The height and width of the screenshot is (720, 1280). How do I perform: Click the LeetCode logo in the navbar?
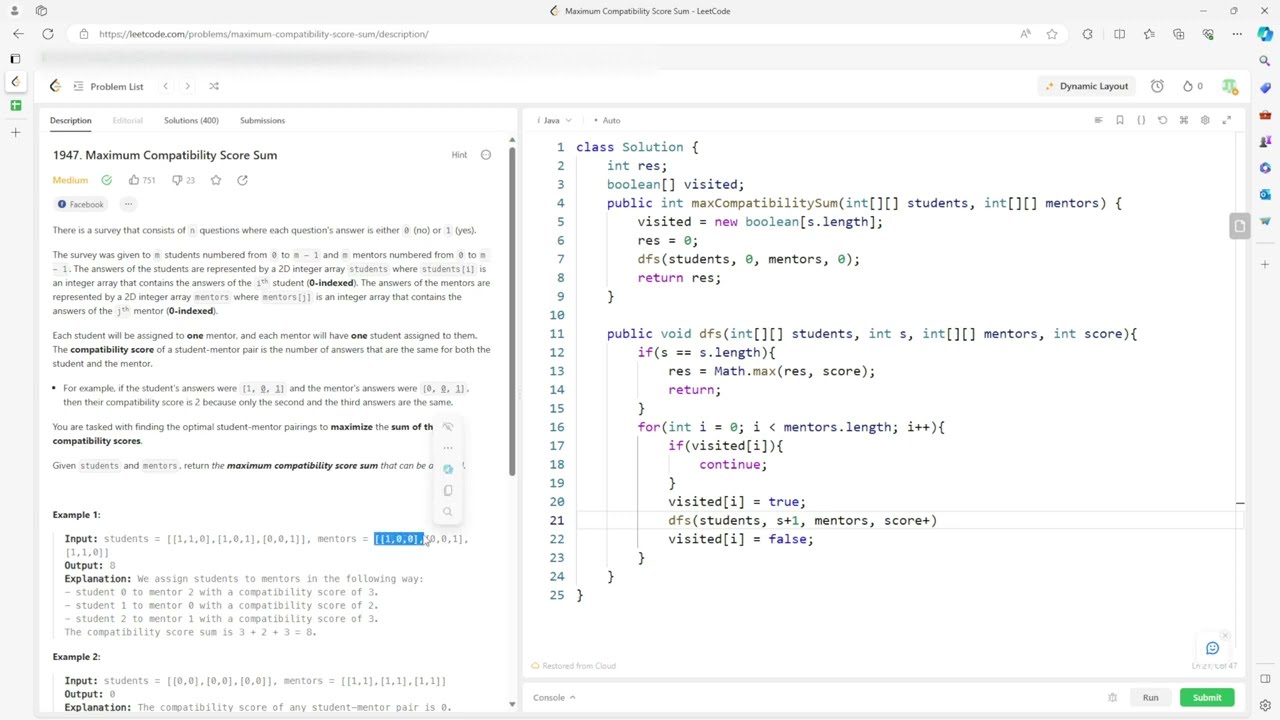tap(55, 86)
